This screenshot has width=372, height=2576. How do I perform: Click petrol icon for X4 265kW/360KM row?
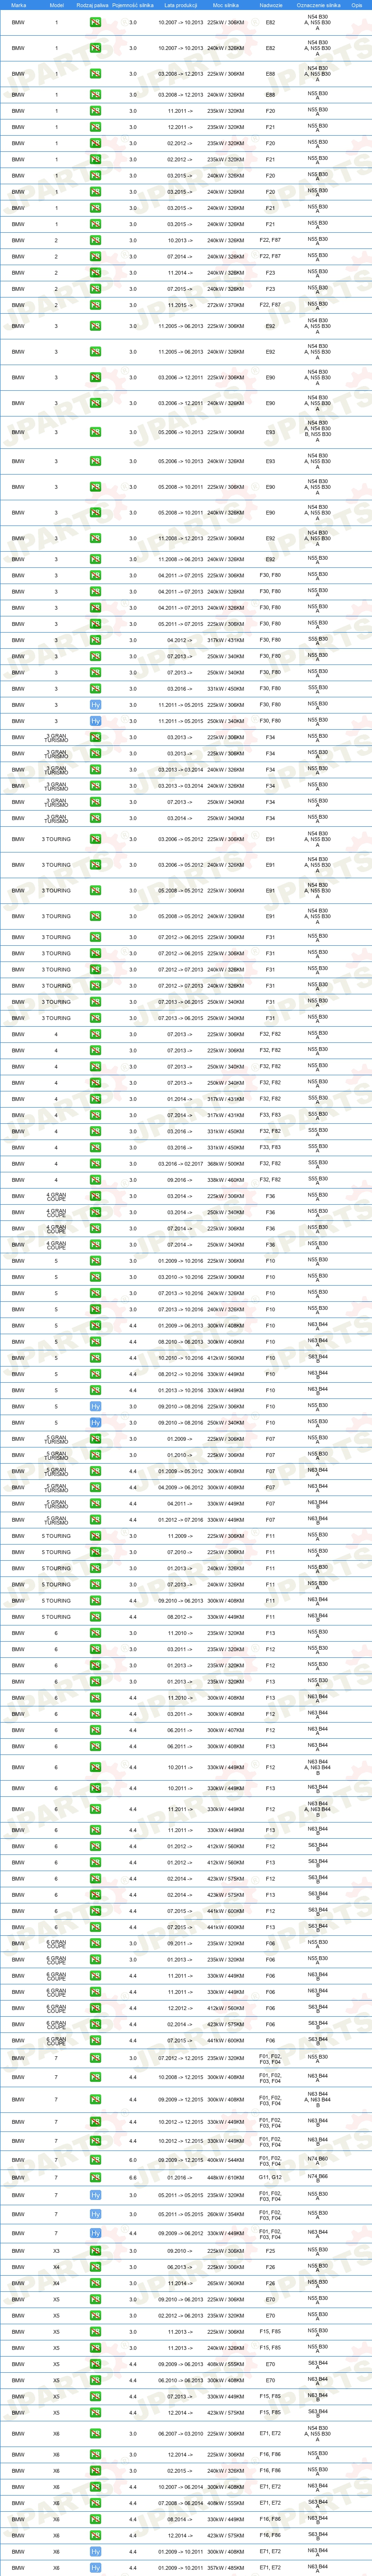95,2283
